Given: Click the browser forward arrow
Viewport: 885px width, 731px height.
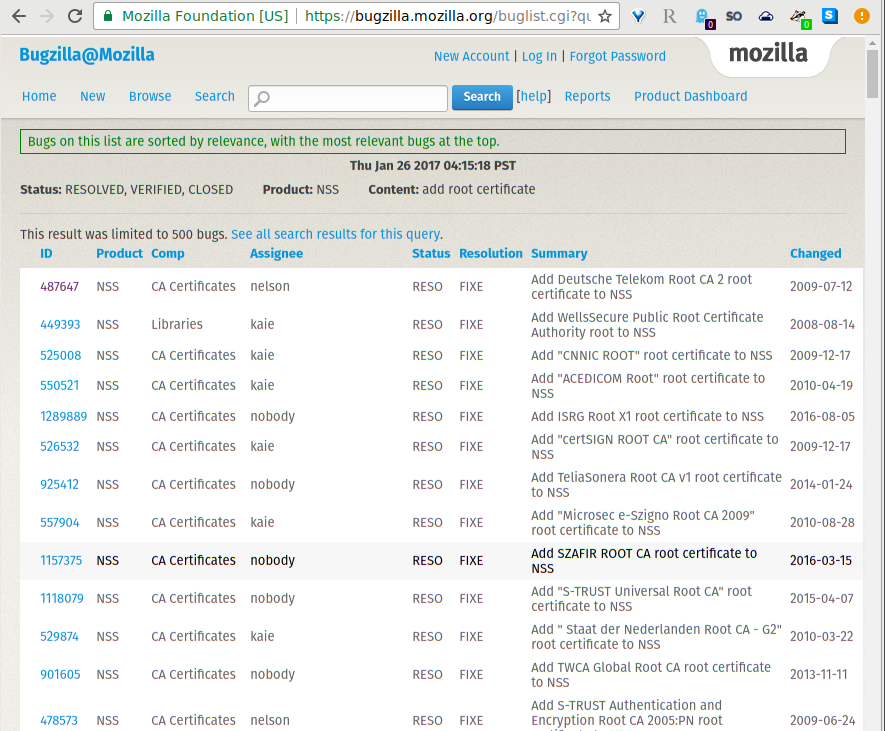Looking at the screenshot, I should [47, 16].
